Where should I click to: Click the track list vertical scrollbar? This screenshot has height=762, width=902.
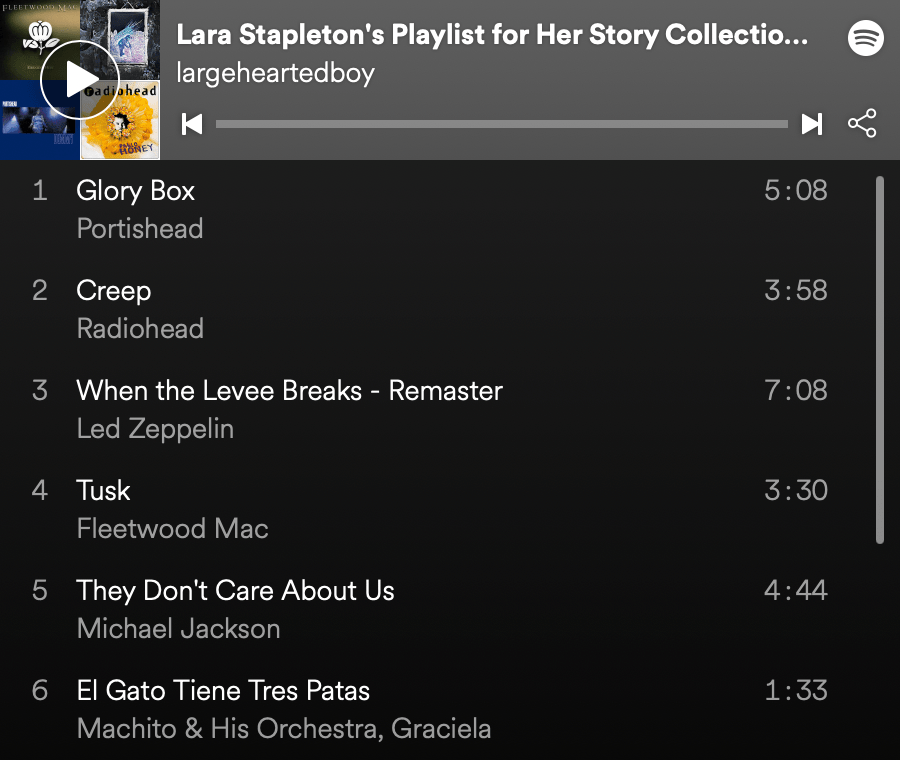(x=880, y=360)
